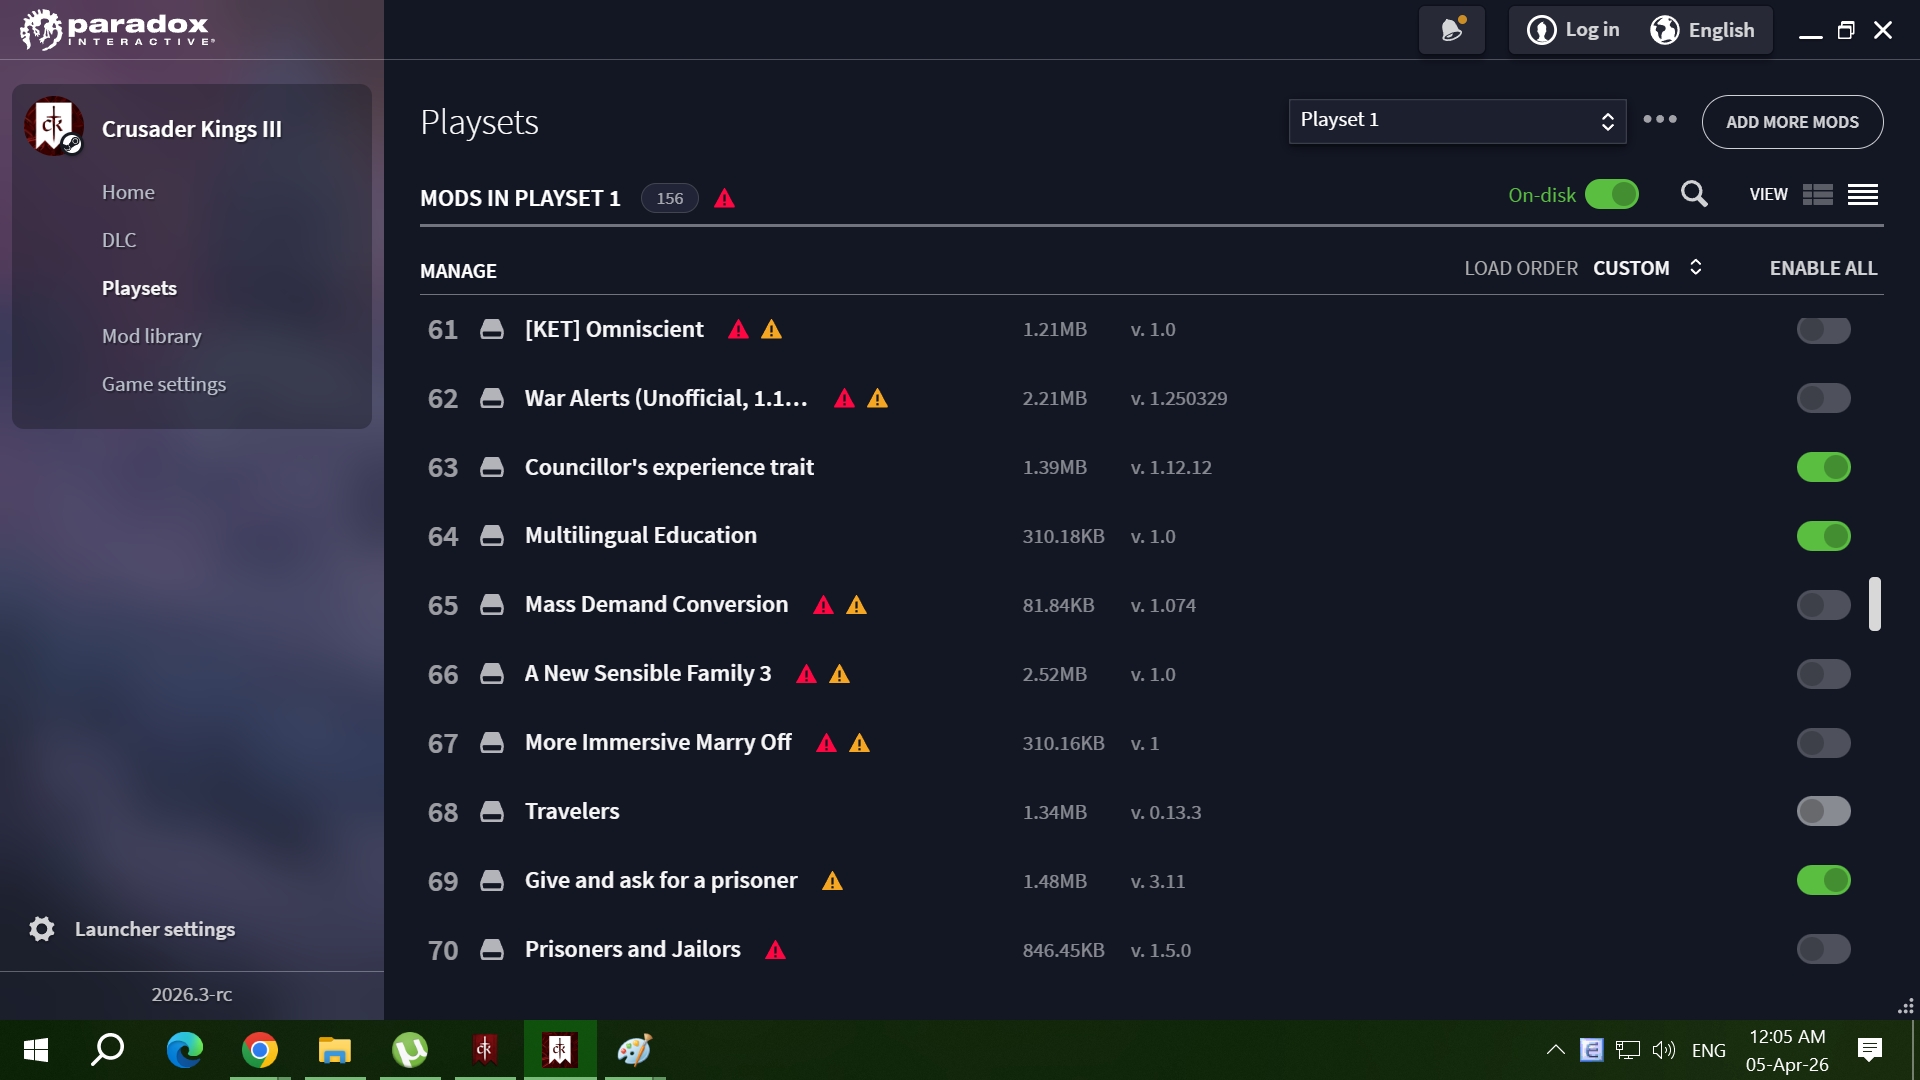This screenshot has width=1920, height=1080.
Task: Click Launcher settings gear icon
Action: coord(42,929)
